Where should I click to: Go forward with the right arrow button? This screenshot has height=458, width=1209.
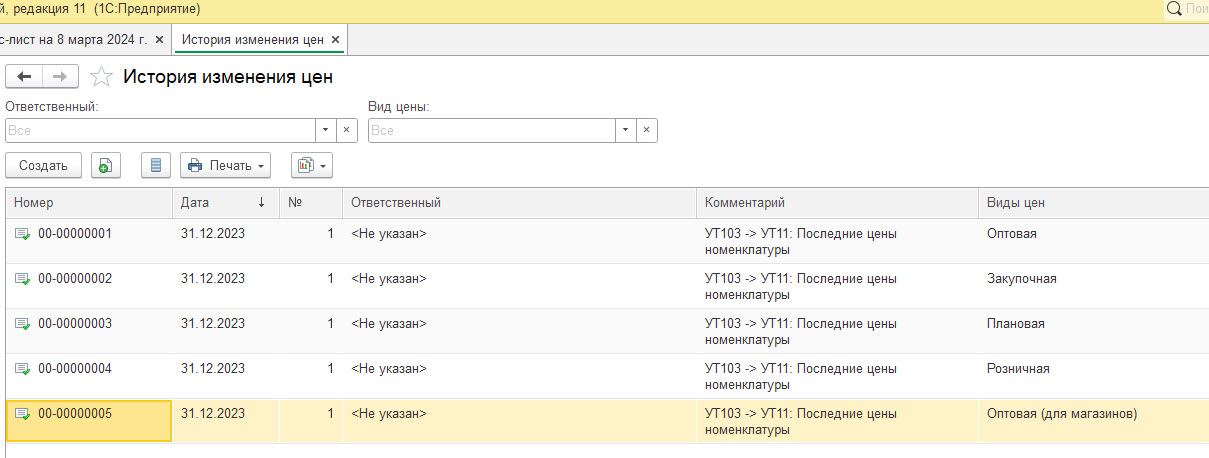(60, 77)
